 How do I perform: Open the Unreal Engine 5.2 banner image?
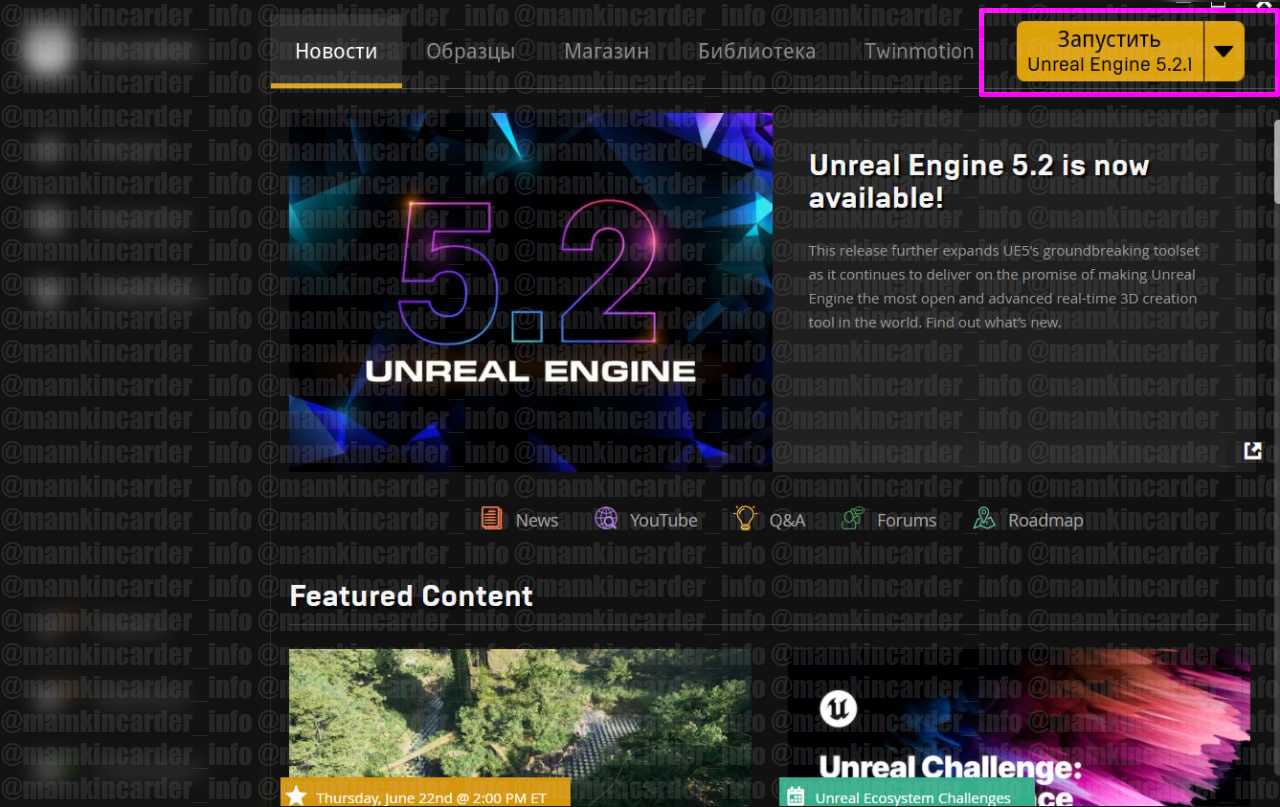tap(531, 292)
